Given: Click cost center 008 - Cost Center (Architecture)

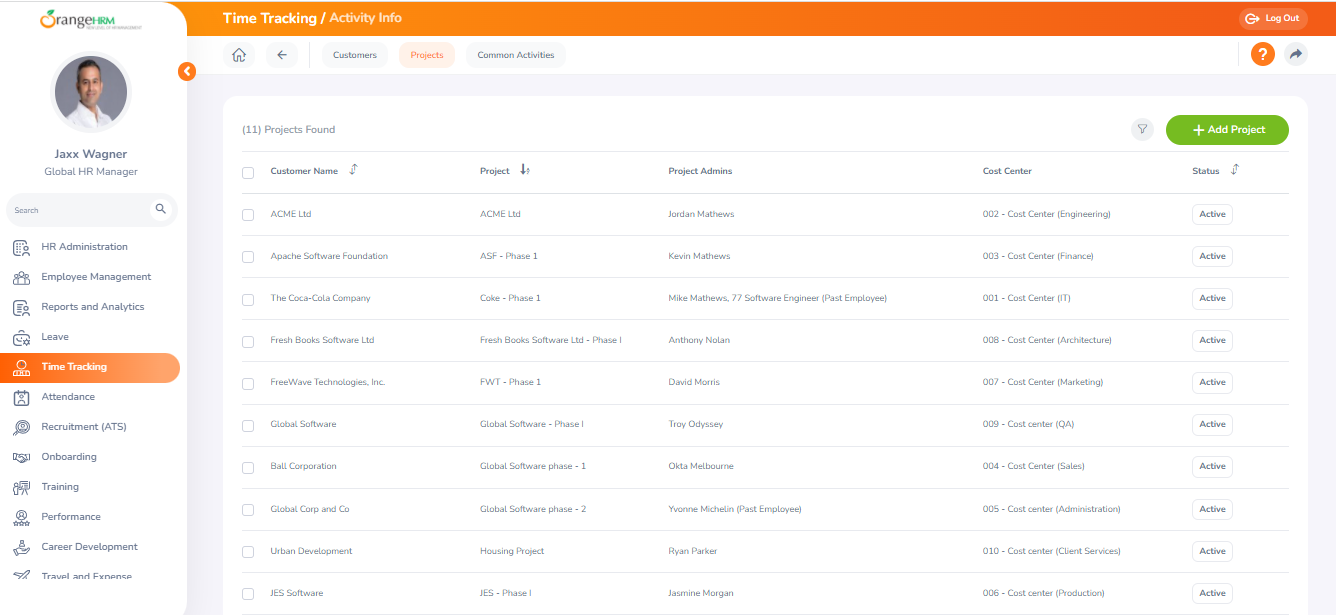Looking at the screenshot, I should [1047, 340].
